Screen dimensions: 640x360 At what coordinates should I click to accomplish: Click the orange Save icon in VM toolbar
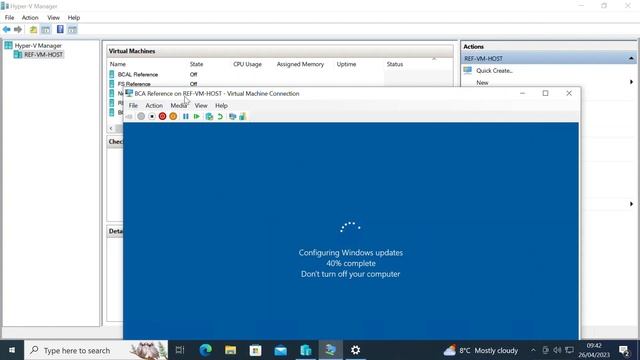[x=173, y=116]
